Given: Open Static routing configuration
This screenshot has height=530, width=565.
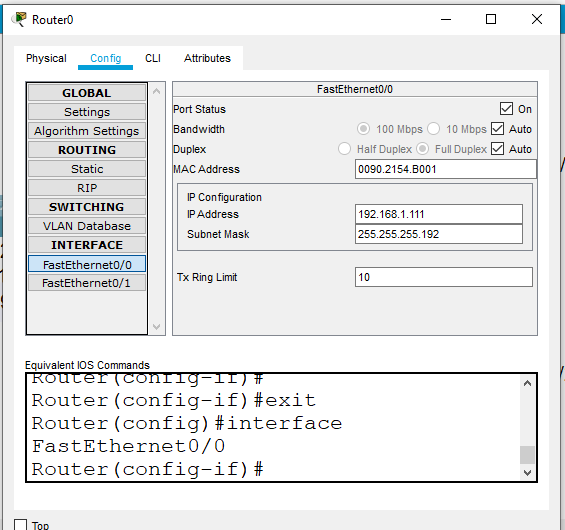Looking at the screenshot, I should [x=87, y=169].
